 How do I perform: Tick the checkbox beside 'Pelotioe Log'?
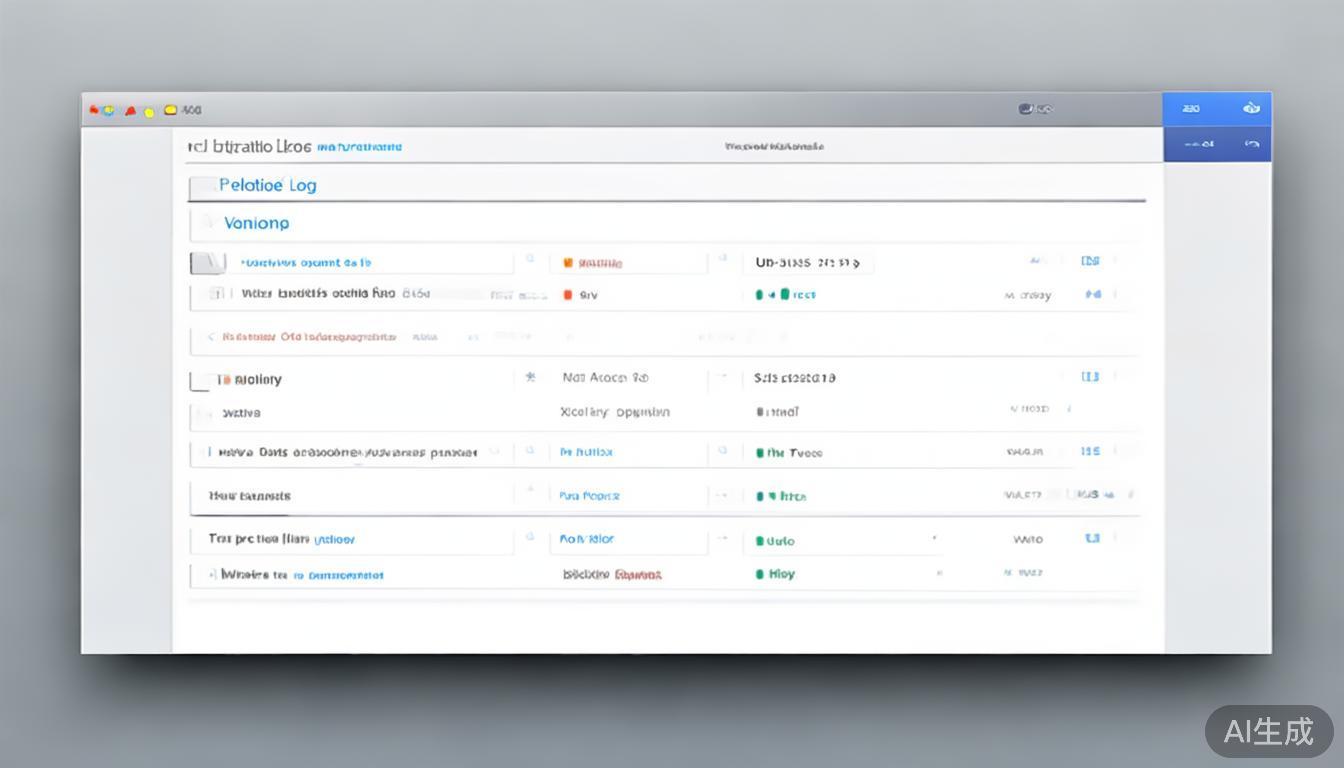click(204, 185)
